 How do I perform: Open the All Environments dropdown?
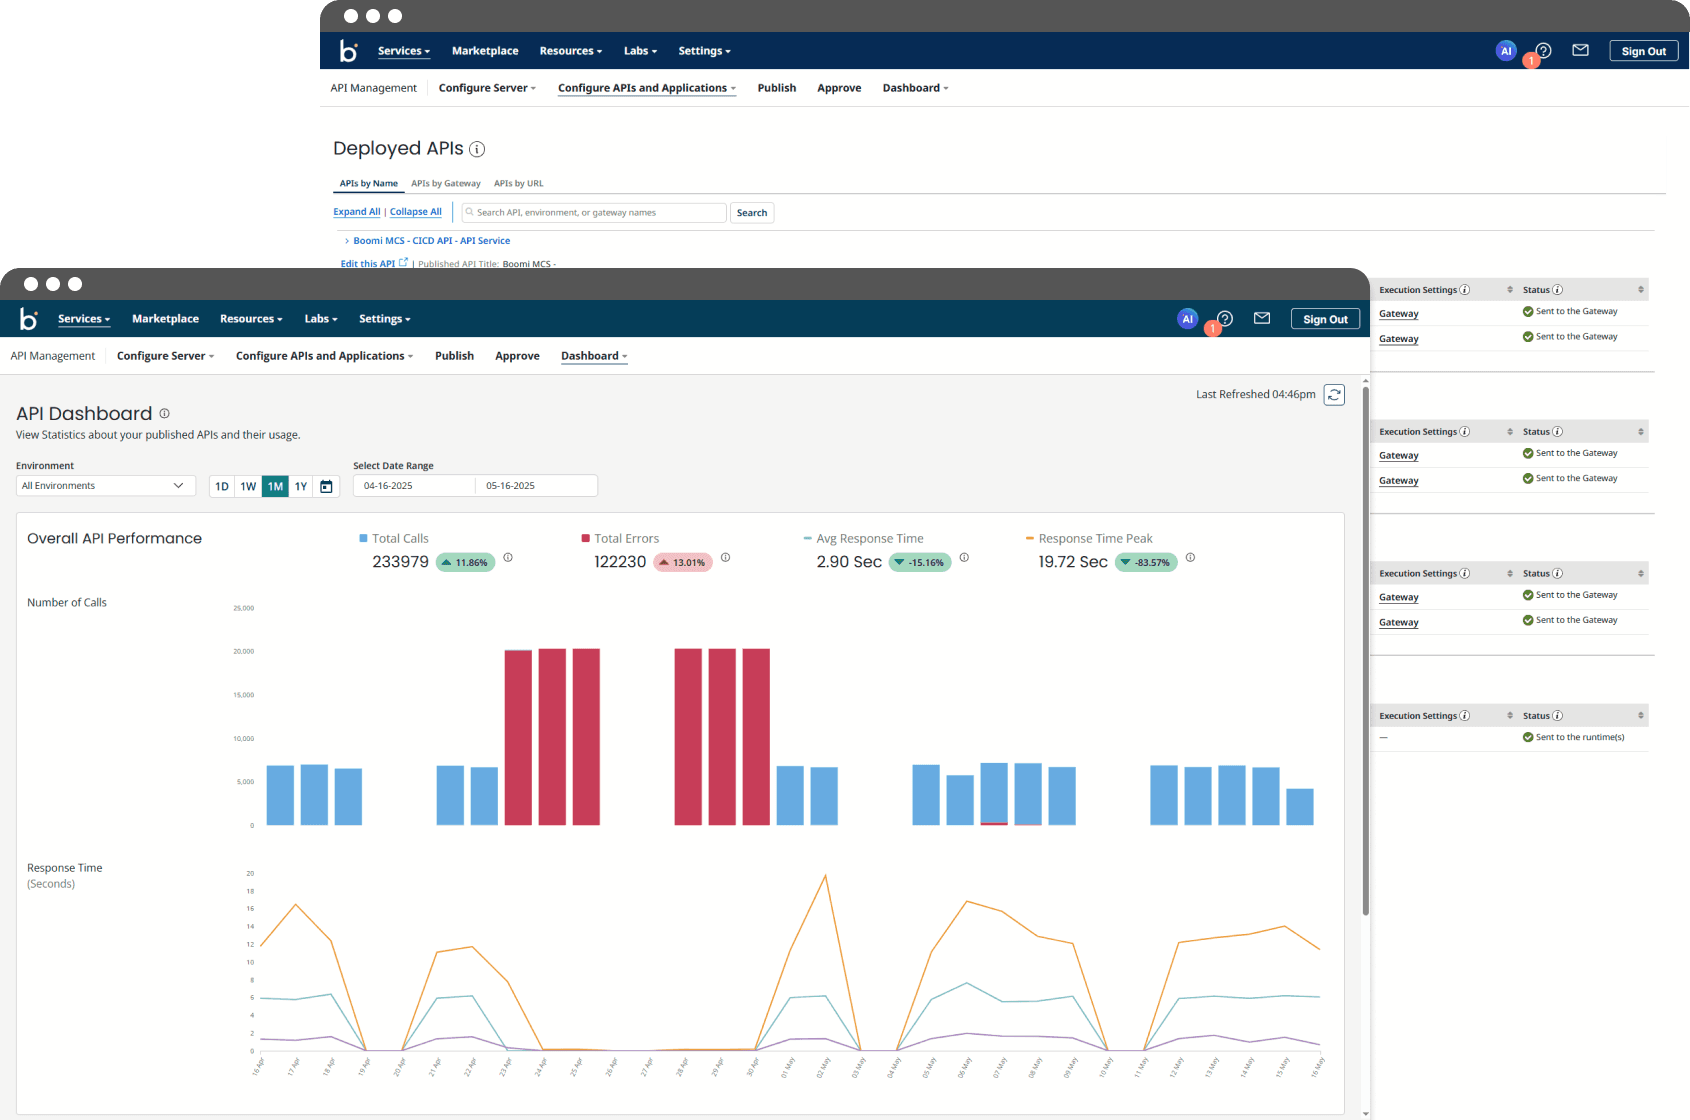coord(105,486)
